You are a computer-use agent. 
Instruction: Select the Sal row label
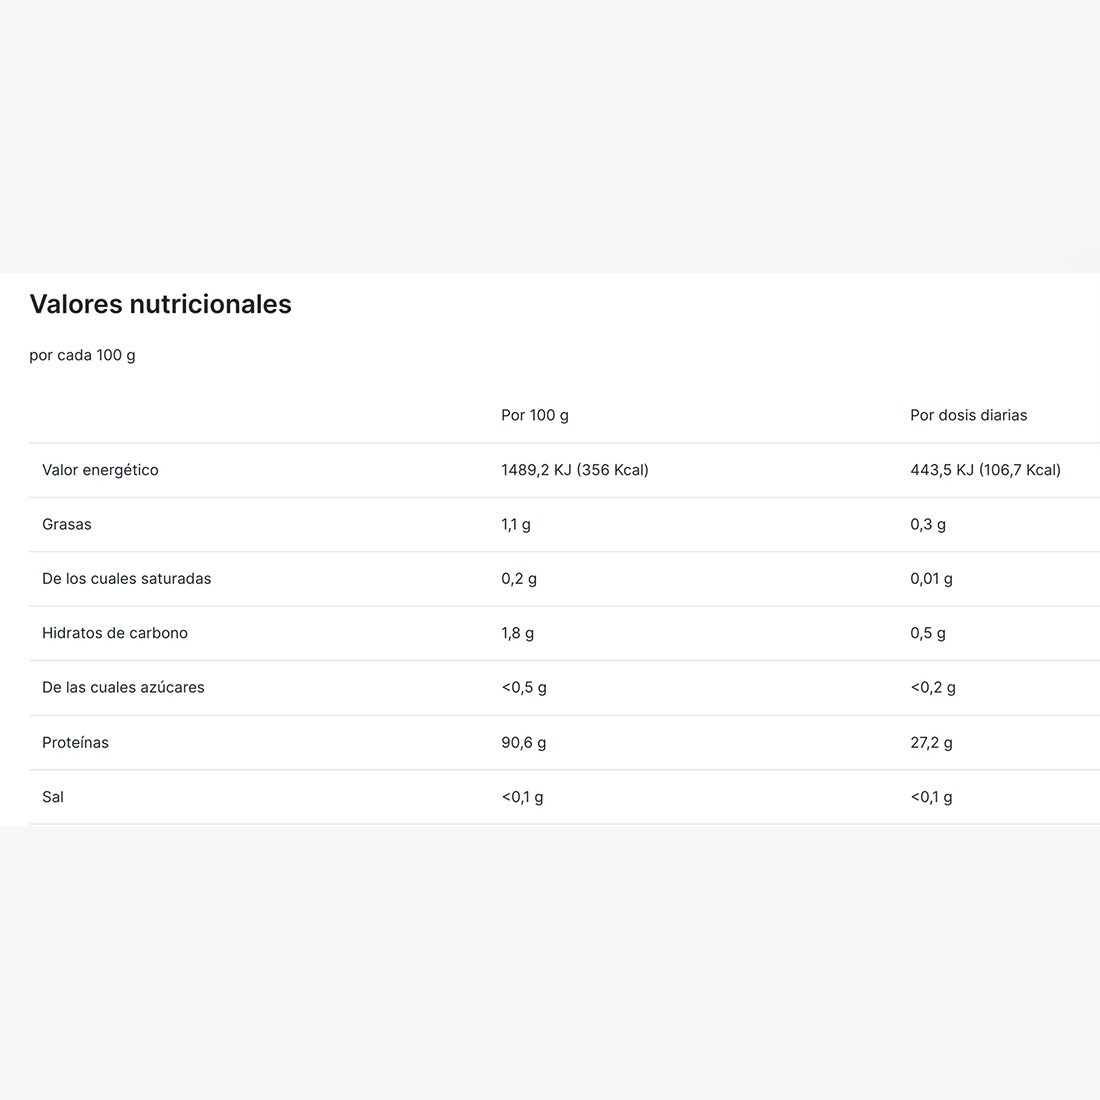[x=53, y=797]
